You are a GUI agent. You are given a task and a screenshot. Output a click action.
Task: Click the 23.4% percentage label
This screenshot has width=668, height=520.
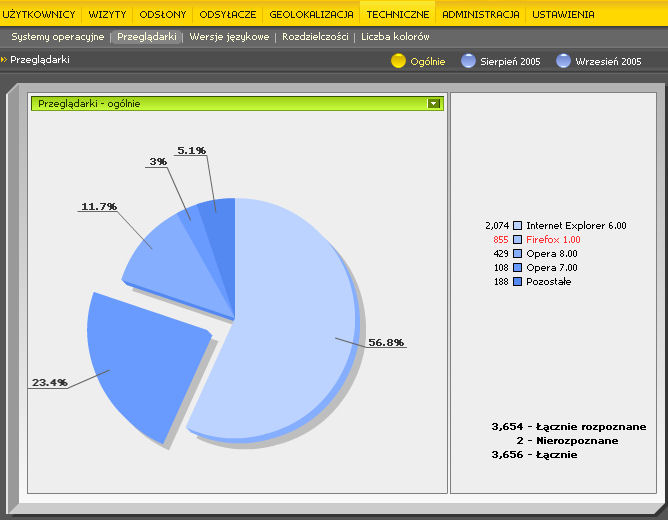point(49,382)
